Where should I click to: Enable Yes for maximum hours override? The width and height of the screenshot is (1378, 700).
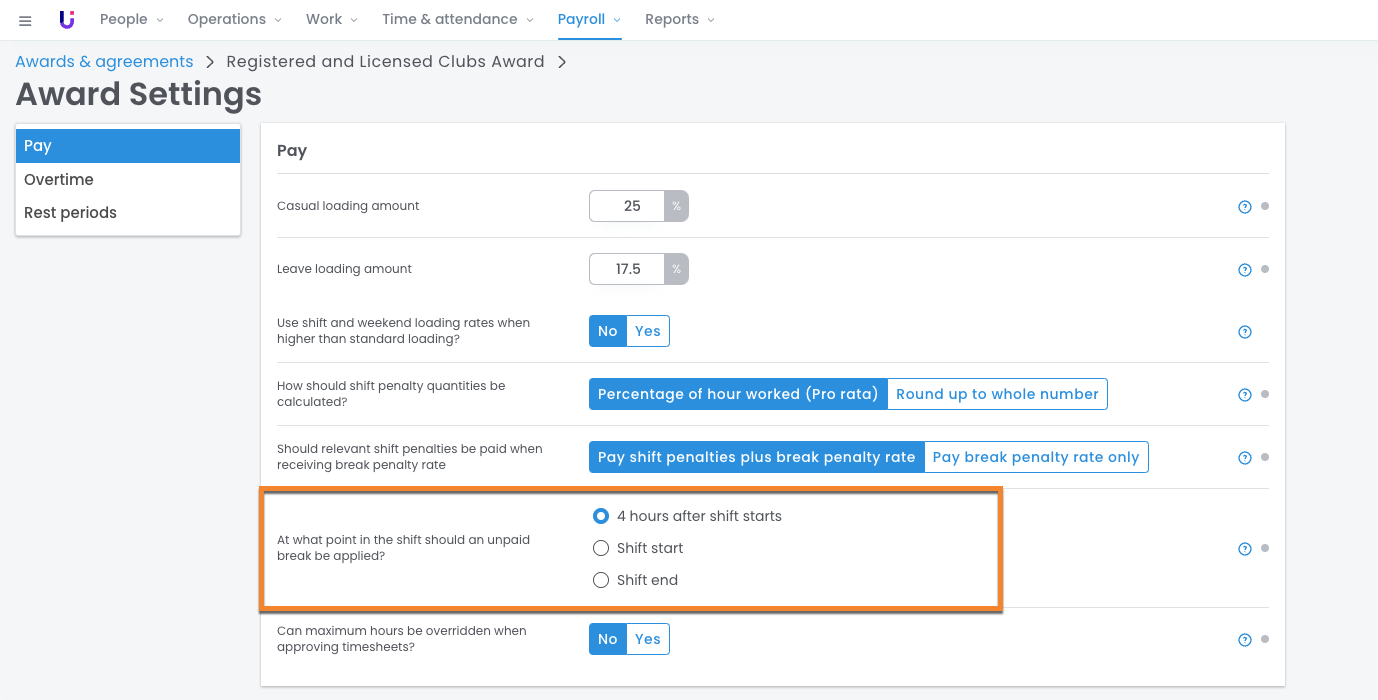click(x=648, y=639)
